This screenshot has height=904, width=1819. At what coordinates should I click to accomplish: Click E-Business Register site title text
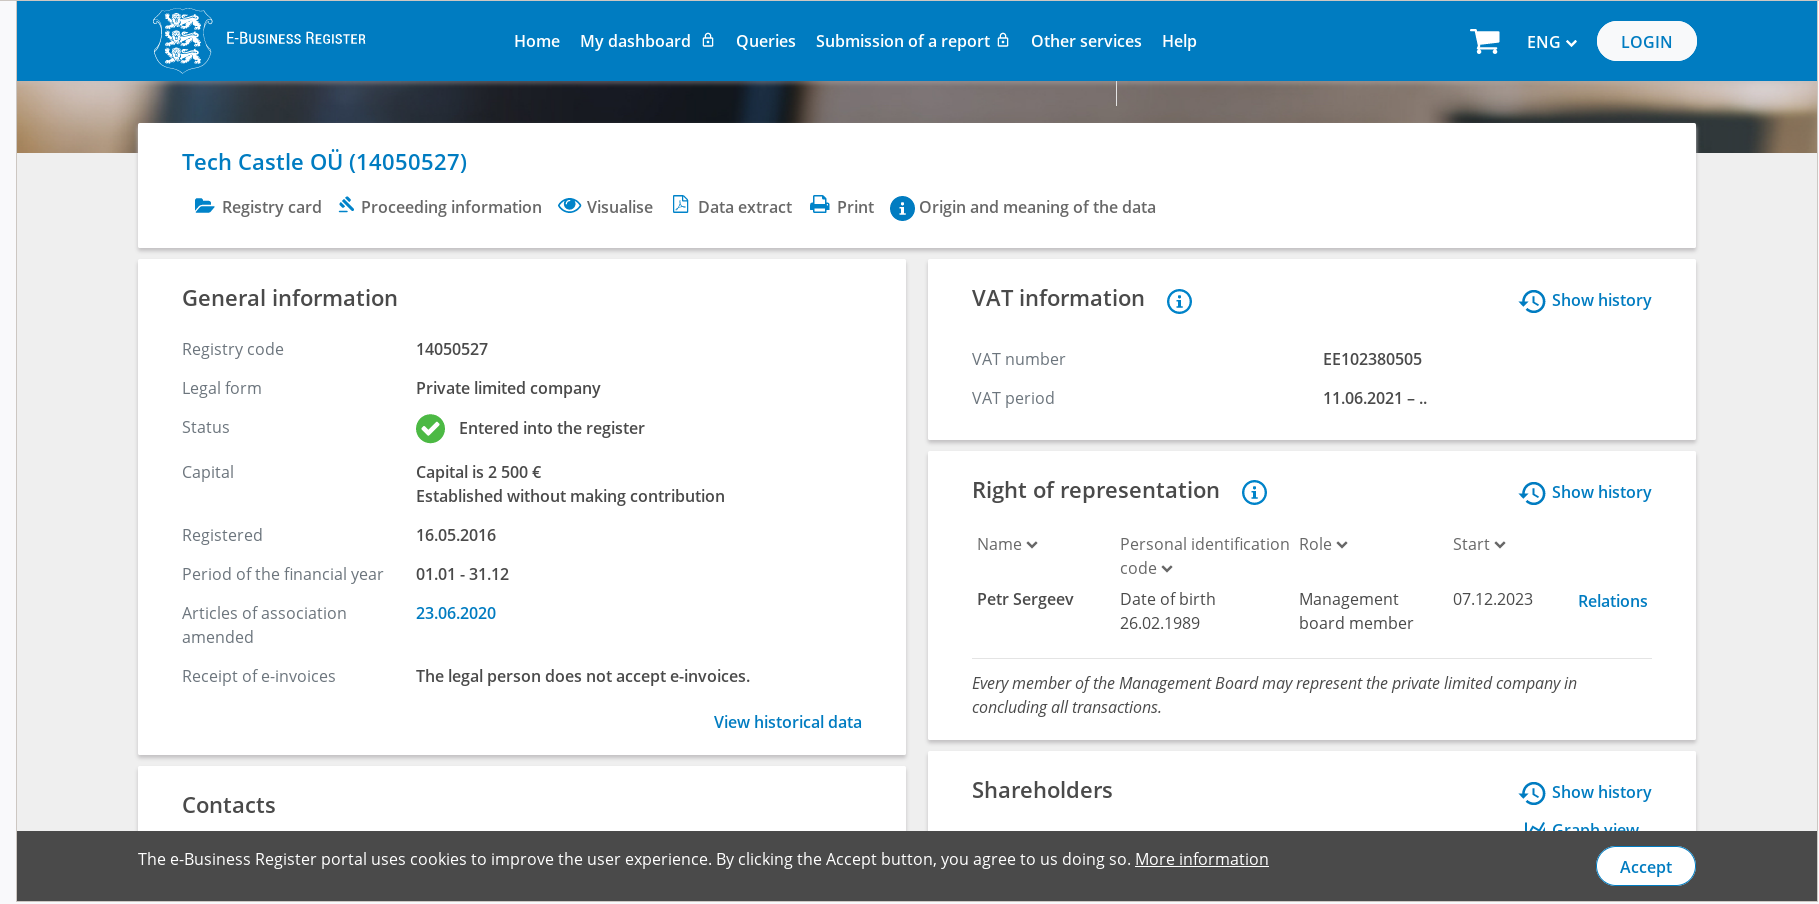point(296,38)
